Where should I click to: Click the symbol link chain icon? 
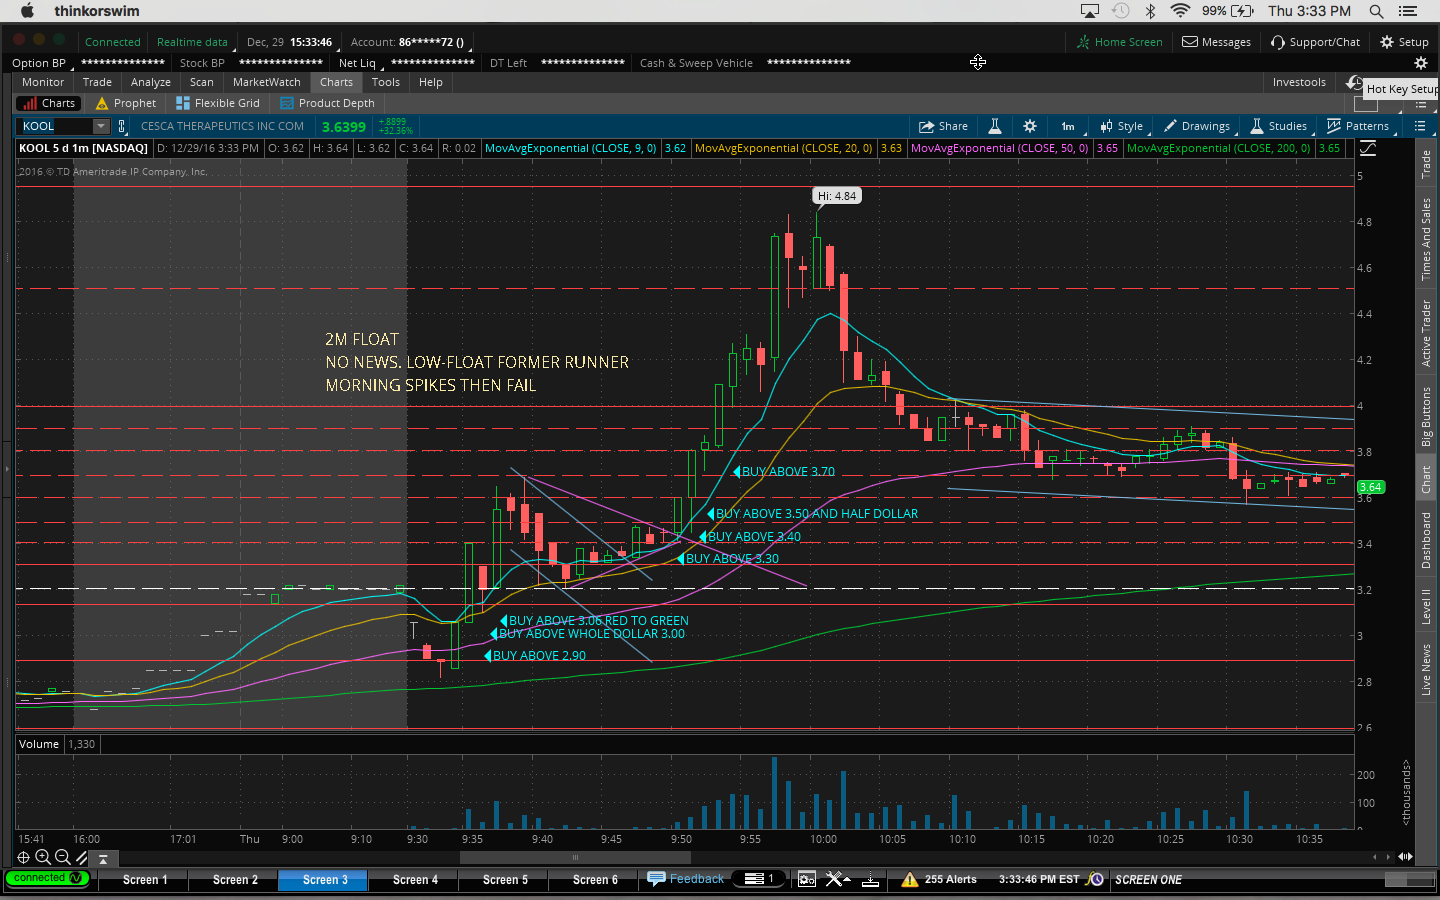122,126
